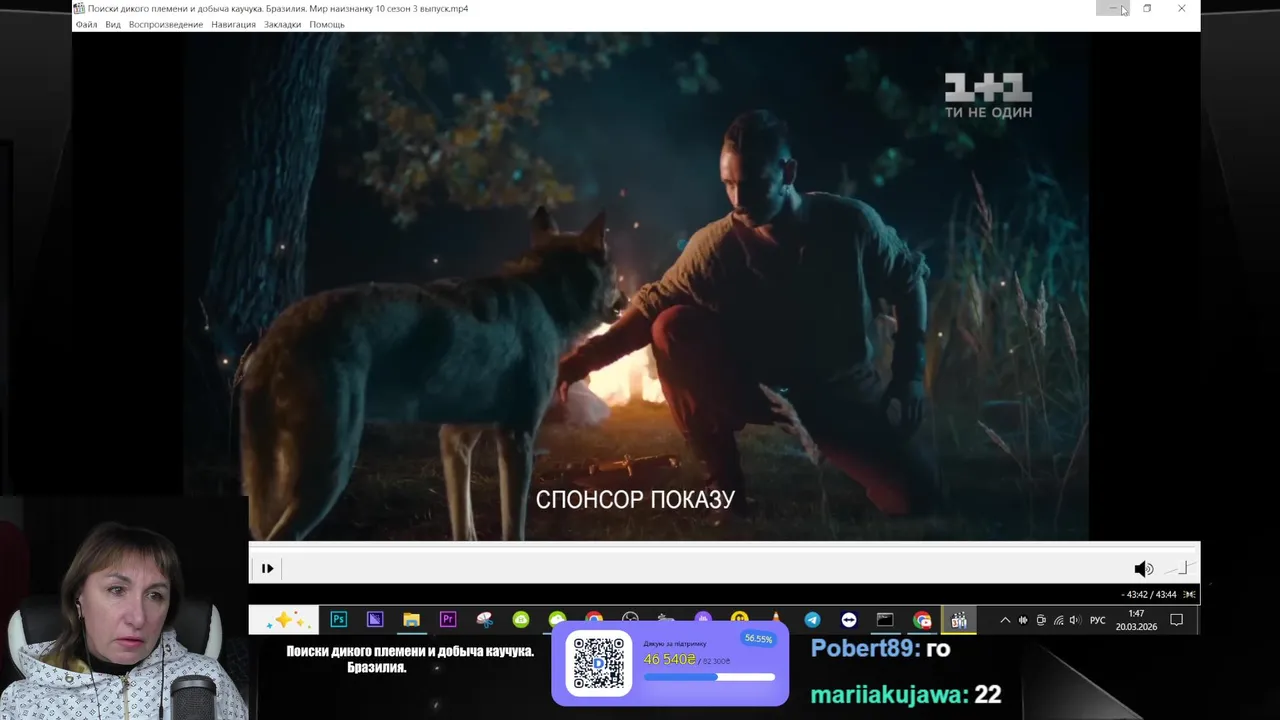Viewport: 1280px width, 720px height.
Task: Open the Воспроизведение menu
Action: (x=166, y=24)
